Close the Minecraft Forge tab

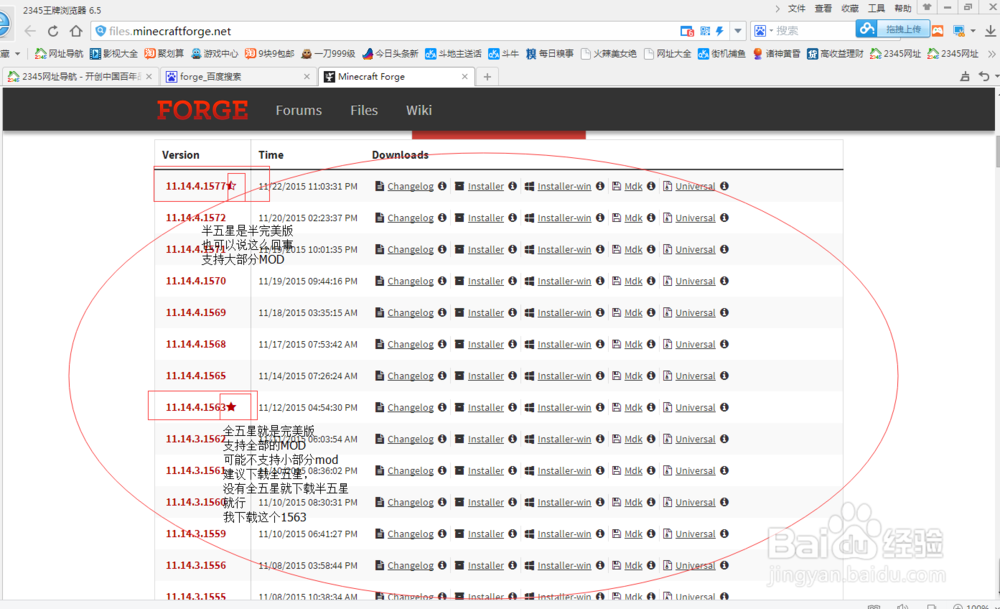(464, 77)
